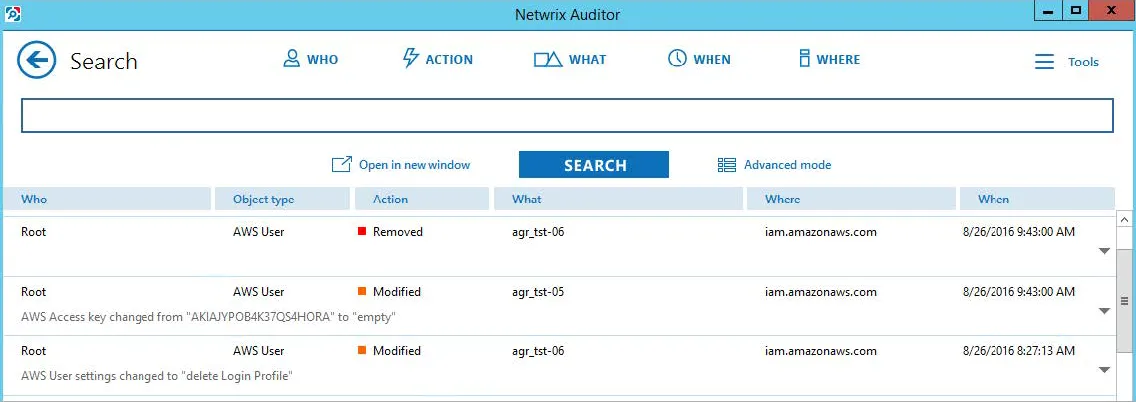
Task: Select the Object type column header
Action: (284, 199)
